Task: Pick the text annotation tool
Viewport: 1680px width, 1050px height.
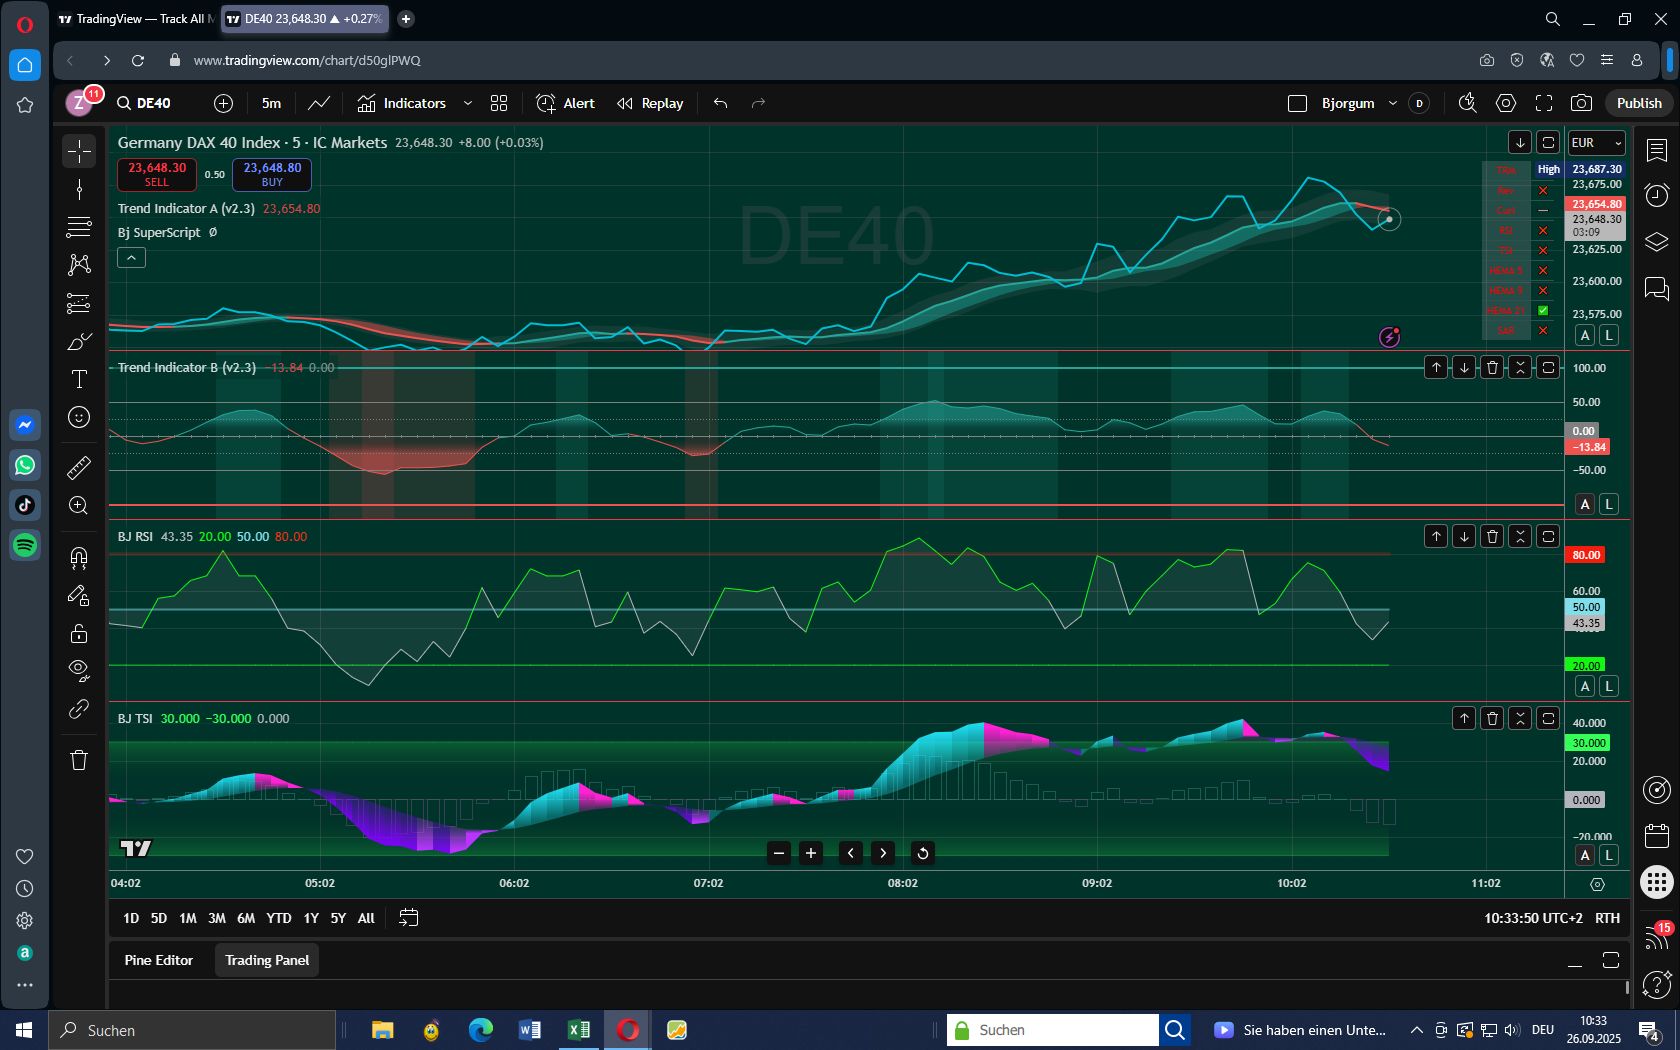Action: tap(78, 379)
